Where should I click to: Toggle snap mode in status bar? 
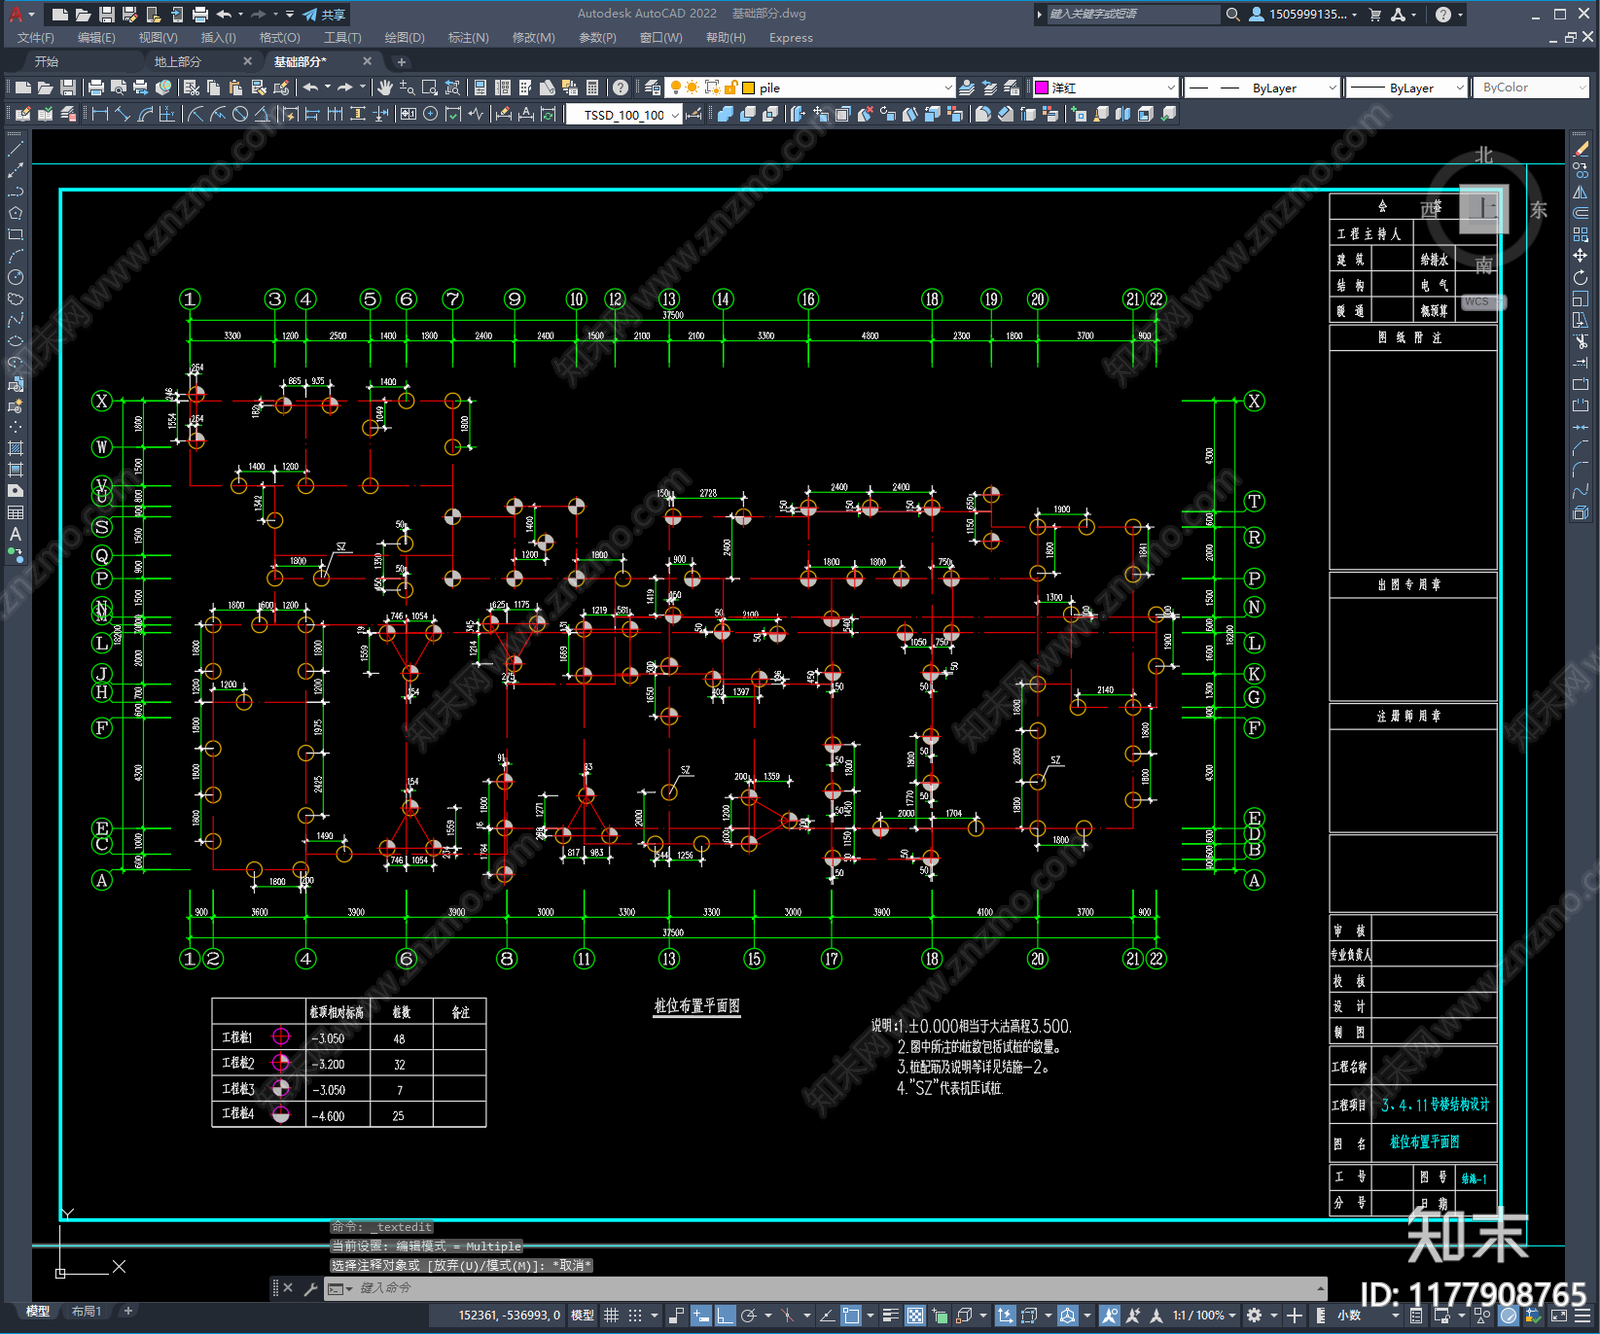pyautogui.click(x=635, y=1315)
